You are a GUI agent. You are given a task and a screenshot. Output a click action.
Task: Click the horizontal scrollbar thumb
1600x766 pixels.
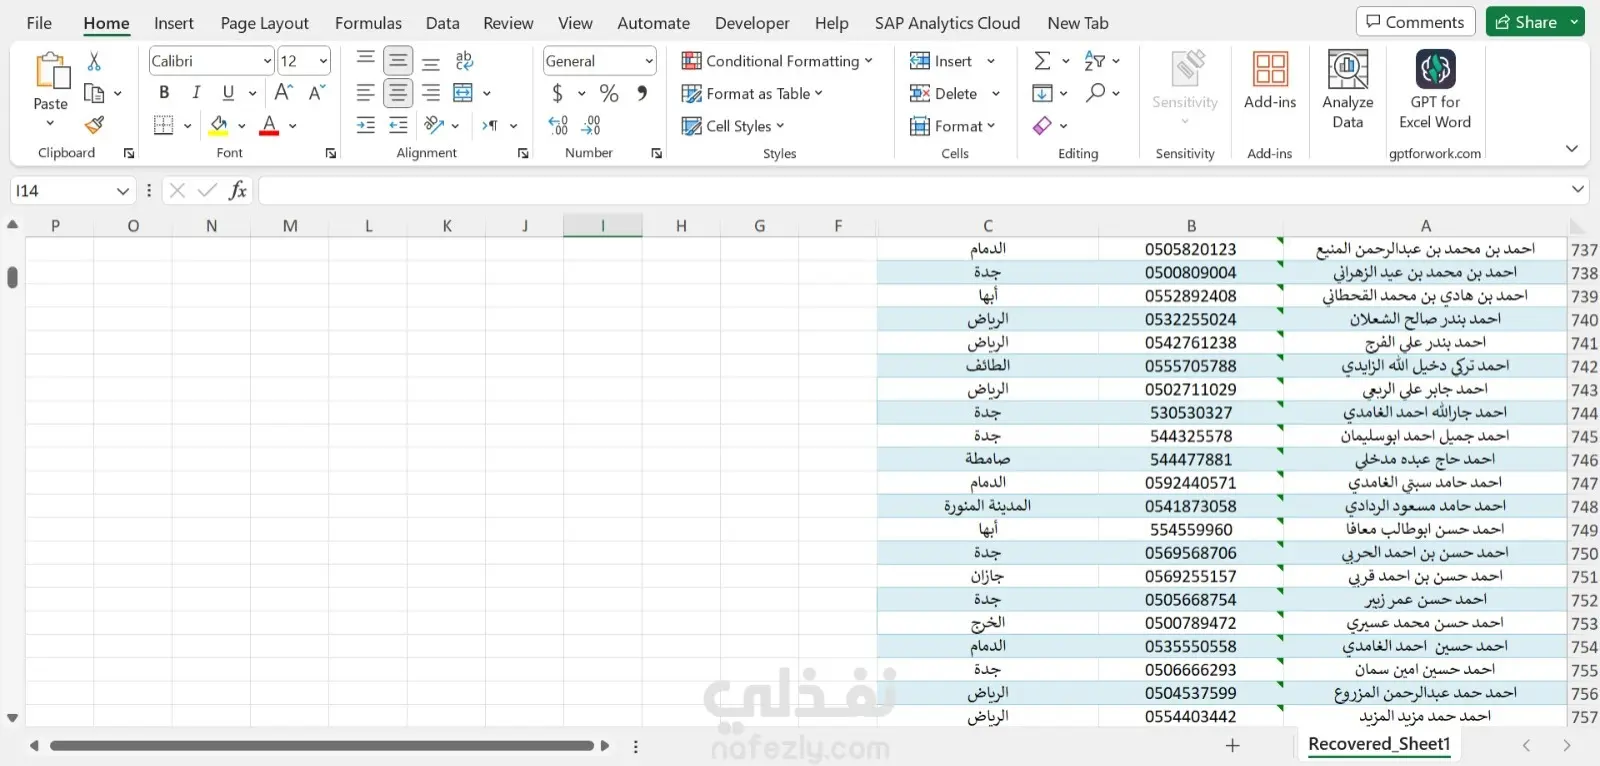[322, 746]
